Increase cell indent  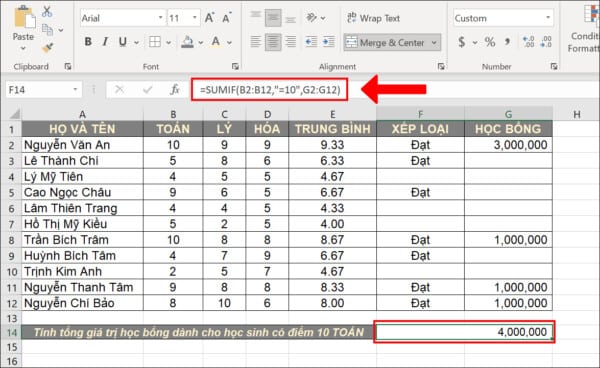[x=329, y=42]
